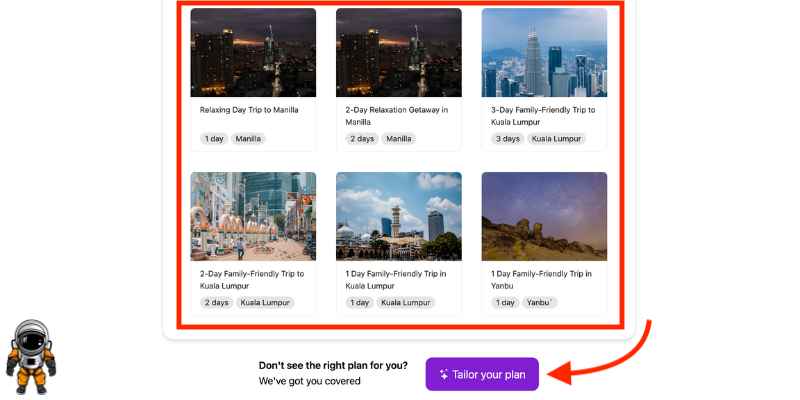Viewport: 800px width, 400px height.
Task: Click 3-Day Family-Friendly Trip to Kuala Lumpur title
Action: (x=543, y=116)
